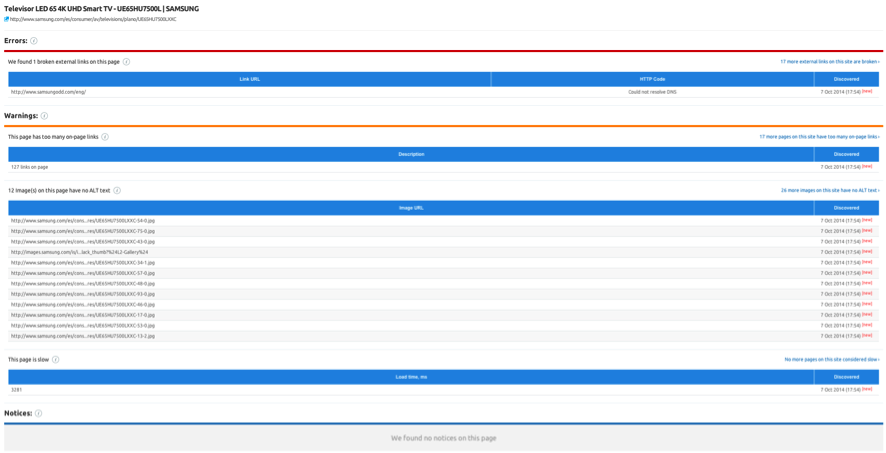Click the Load time, ms column header
The width and height of the screenshot is (886, 453).
point(411,377)
